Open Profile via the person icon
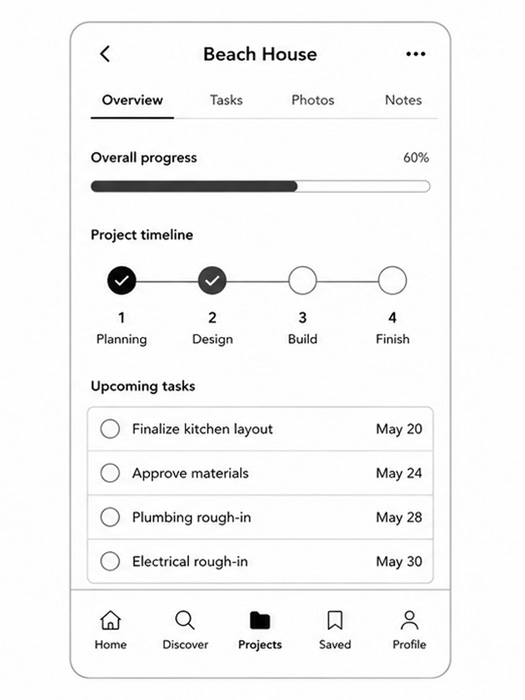Image resolution: width=525 pixels, height=700 pixels. (x=409, y=620)
